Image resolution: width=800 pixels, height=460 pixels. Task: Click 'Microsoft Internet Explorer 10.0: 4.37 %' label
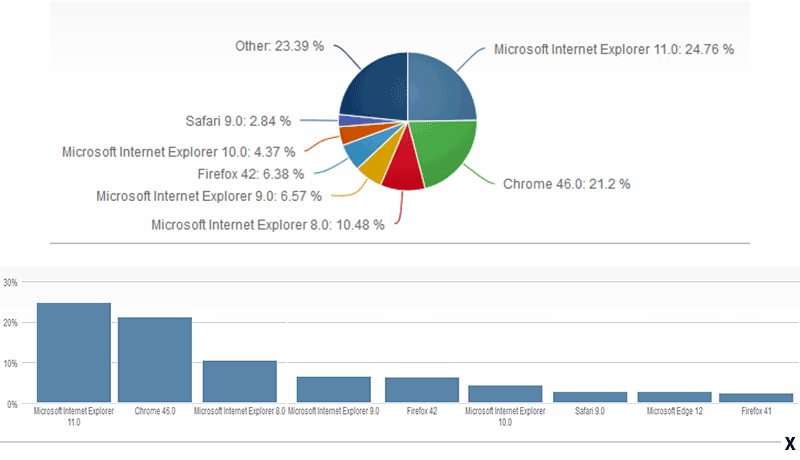(179, 152)
